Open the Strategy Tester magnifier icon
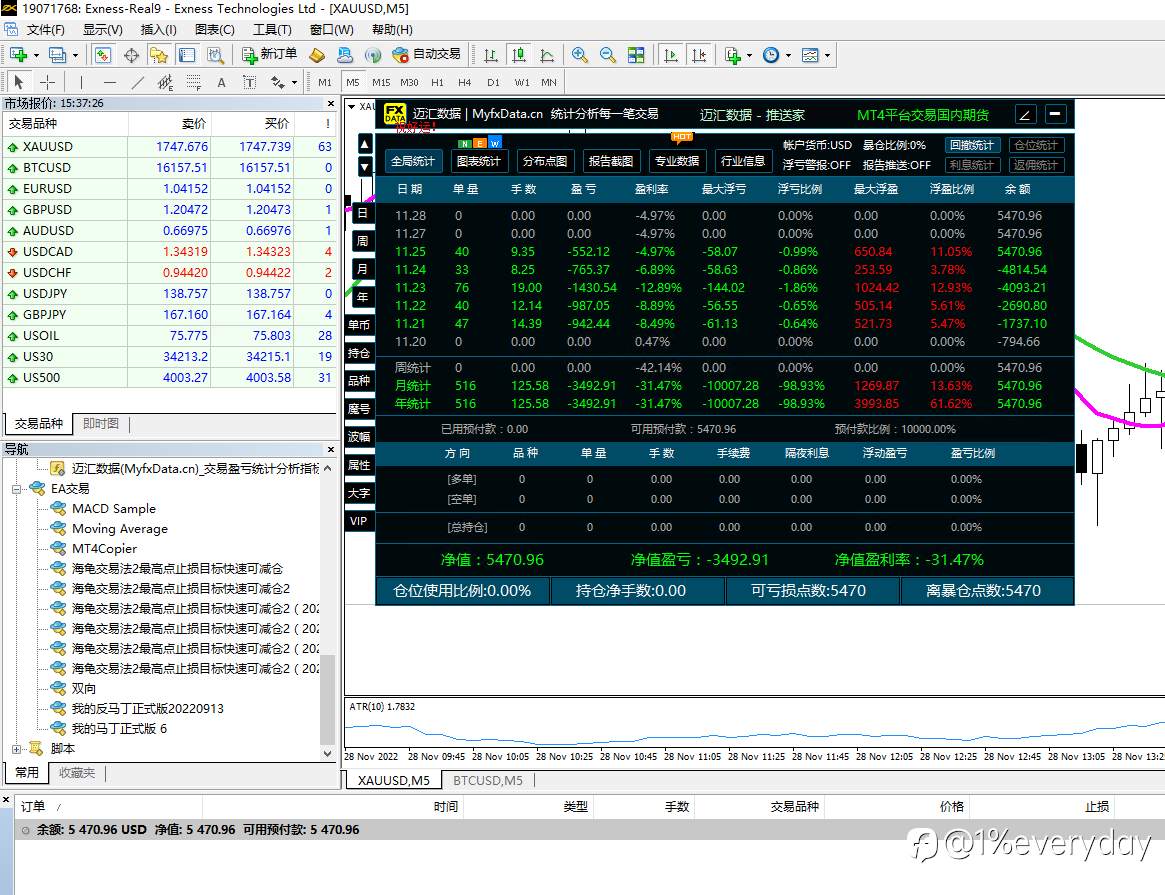1165x895 pixels. (215, 55)
